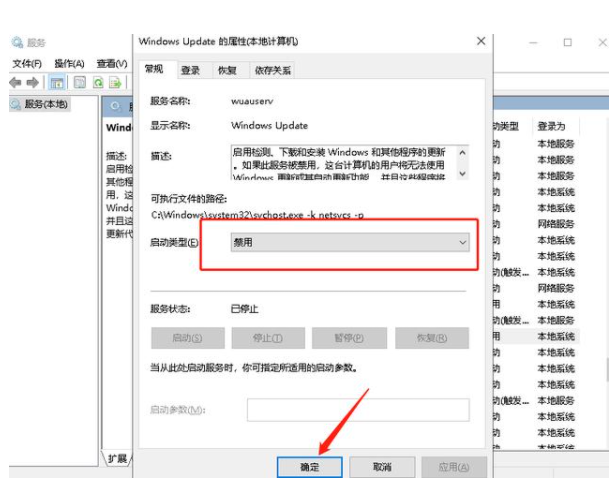
Task: Click the disabled 应用(A) button
Action: pos(454,467)
